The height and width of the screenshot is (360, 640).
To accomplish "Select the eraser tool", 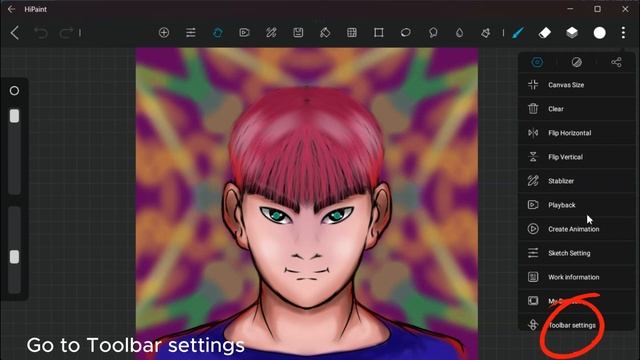I will 545,33.
